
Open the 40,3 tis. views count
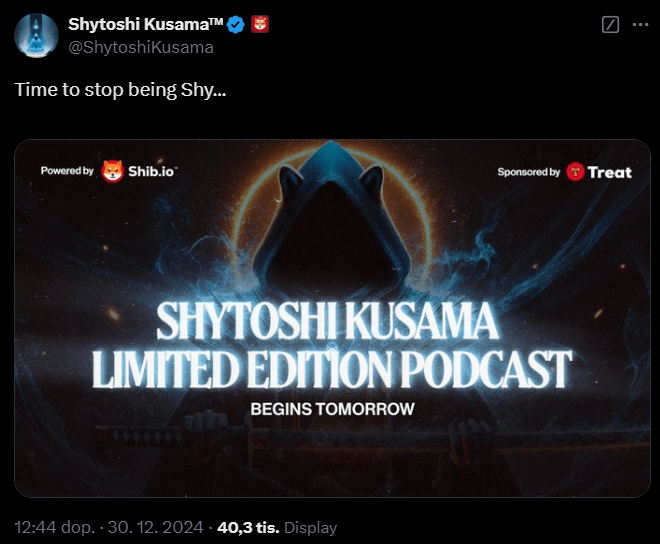coord(248,527)
